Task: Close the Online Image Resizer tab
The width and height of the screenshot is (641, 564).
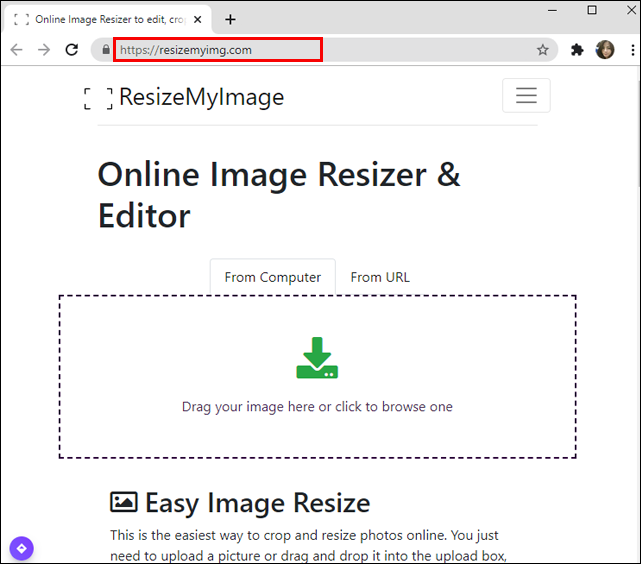Action: pos(197,19)
